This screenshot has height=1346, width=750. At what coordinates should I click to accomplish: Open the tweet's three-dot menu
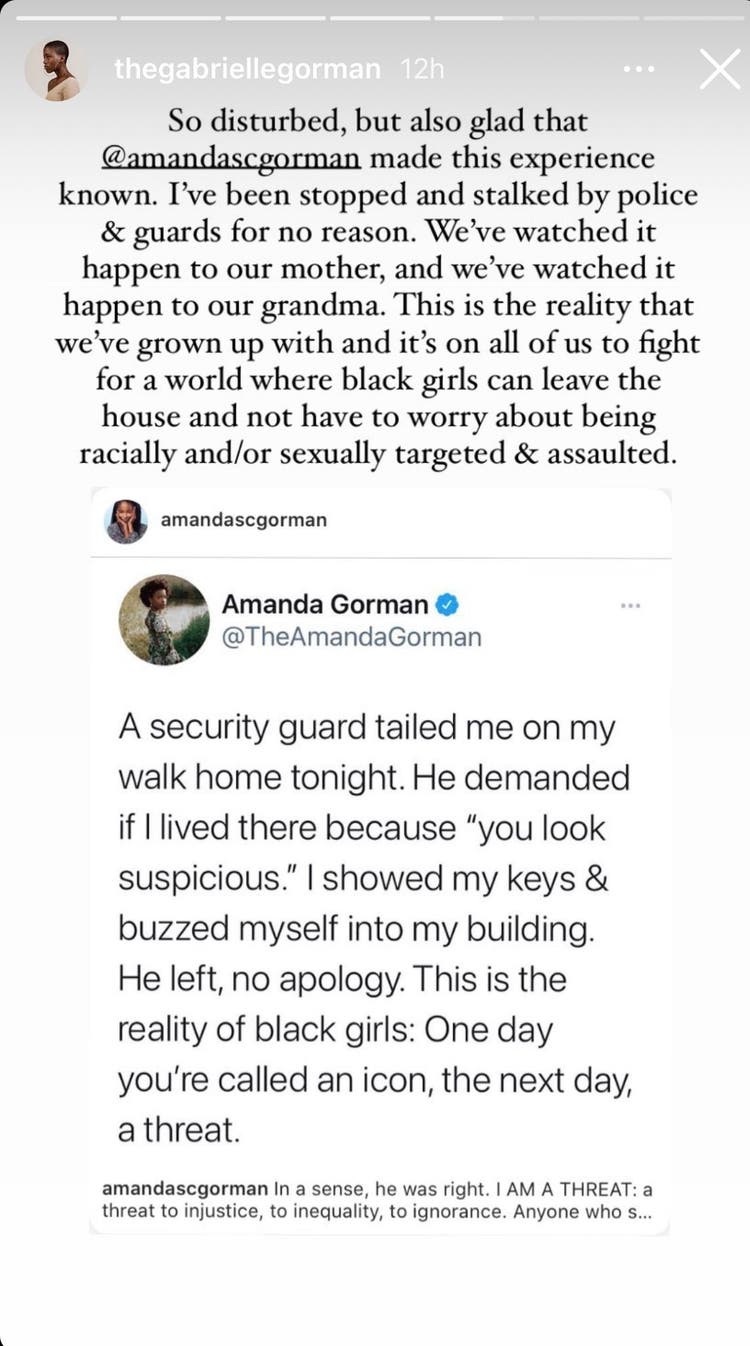click(630, 606)
